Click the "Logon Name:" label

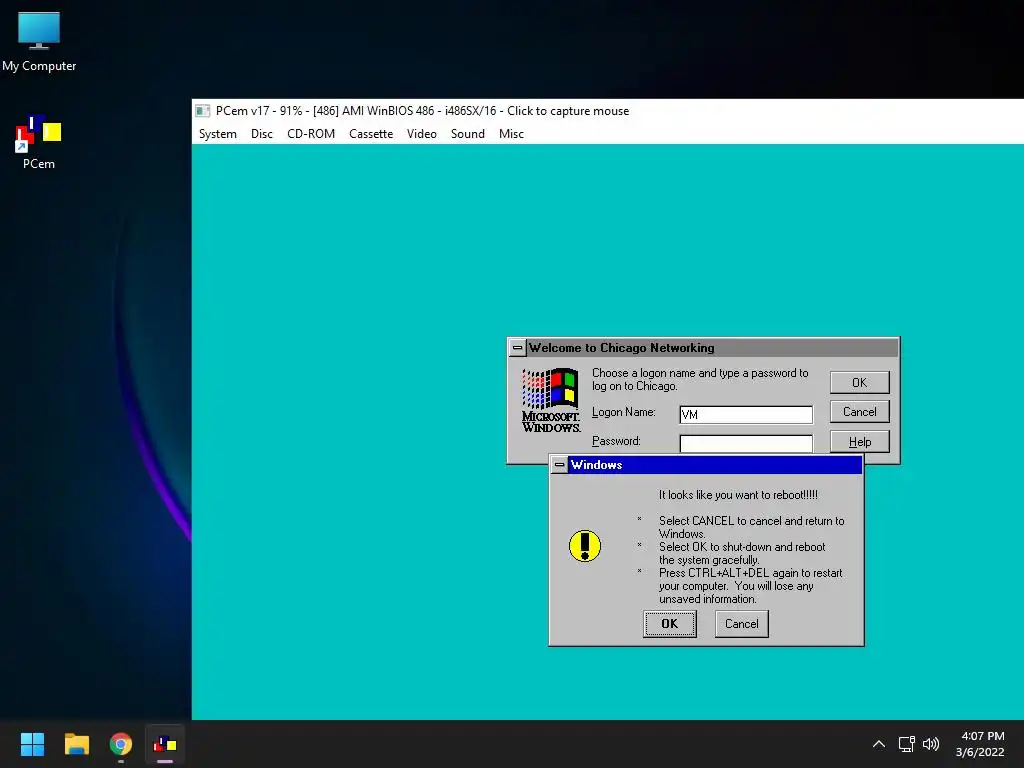624,412
